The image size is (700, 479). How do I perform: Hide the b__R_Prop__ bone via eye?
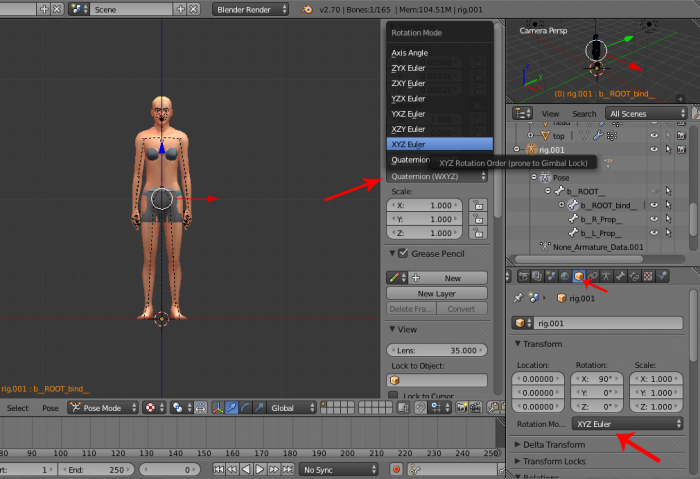pyautogui.click(x=654, y=219)
